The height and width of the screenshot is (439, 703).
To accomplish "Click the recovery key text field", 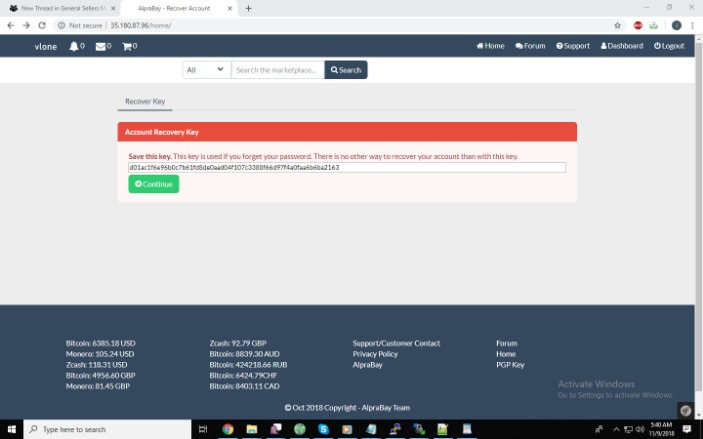I will [x=346, y=168].
